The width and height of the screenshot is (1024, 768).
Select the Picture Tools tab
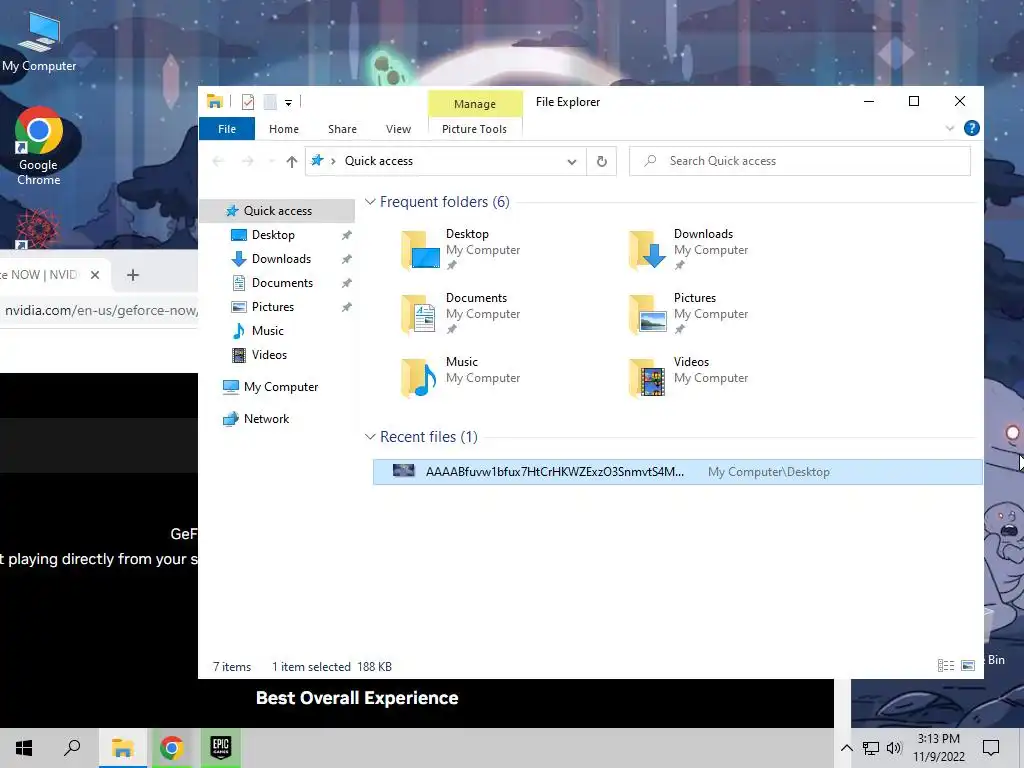[474, 129]
